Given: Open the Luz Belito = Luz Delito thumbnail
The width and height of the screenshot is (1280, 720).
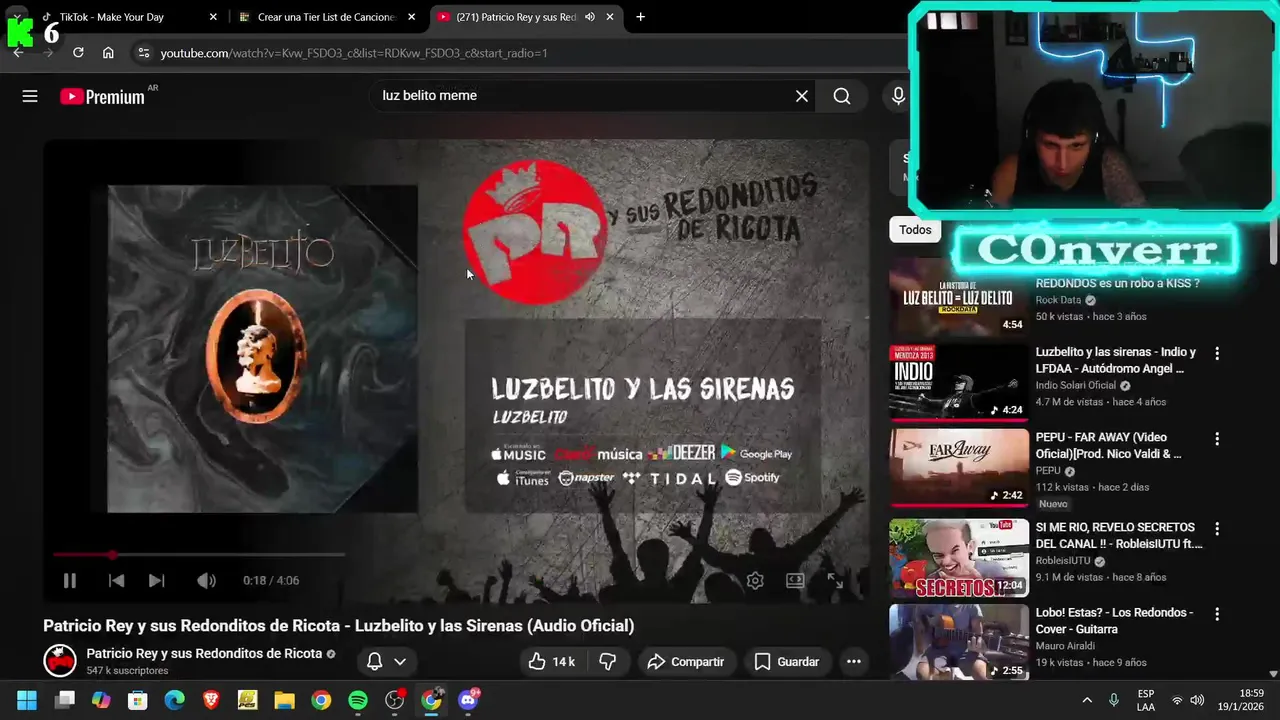Looking at the screenshot, I should coord(959,297).
